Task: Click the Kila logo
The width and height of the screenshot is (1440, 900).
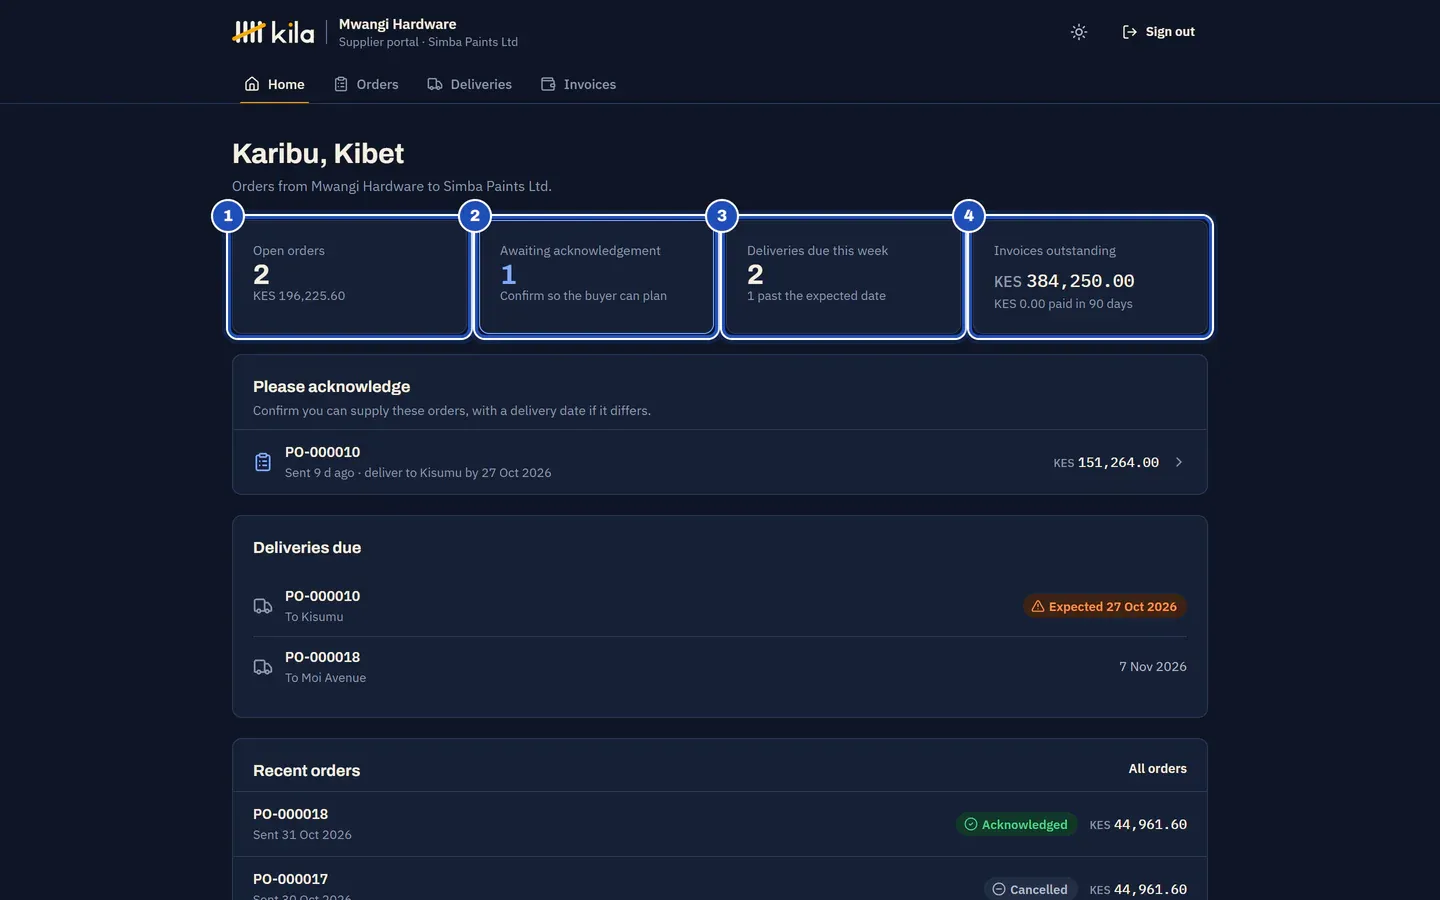Action: click(273, 32)
